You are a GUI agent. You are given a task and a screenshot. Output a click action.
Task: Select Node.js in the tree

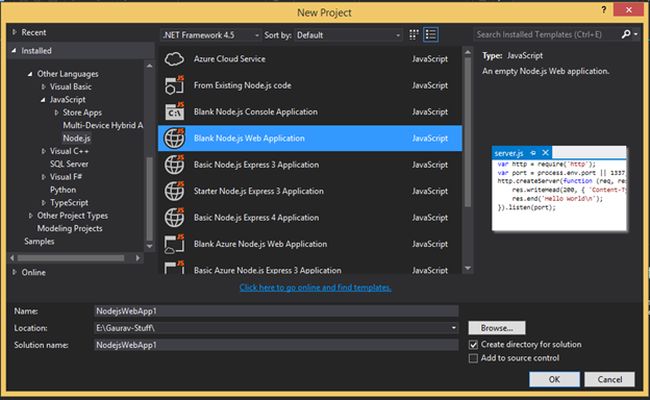77,138
